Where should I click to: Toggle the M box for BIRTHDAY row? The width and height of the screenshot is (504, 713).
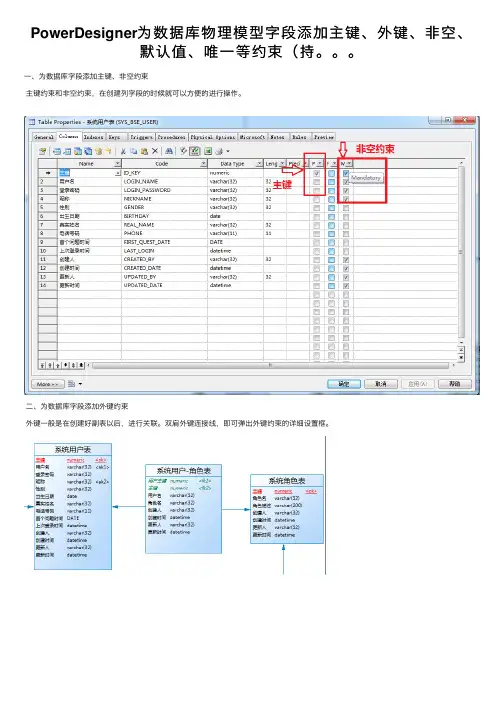346,216
